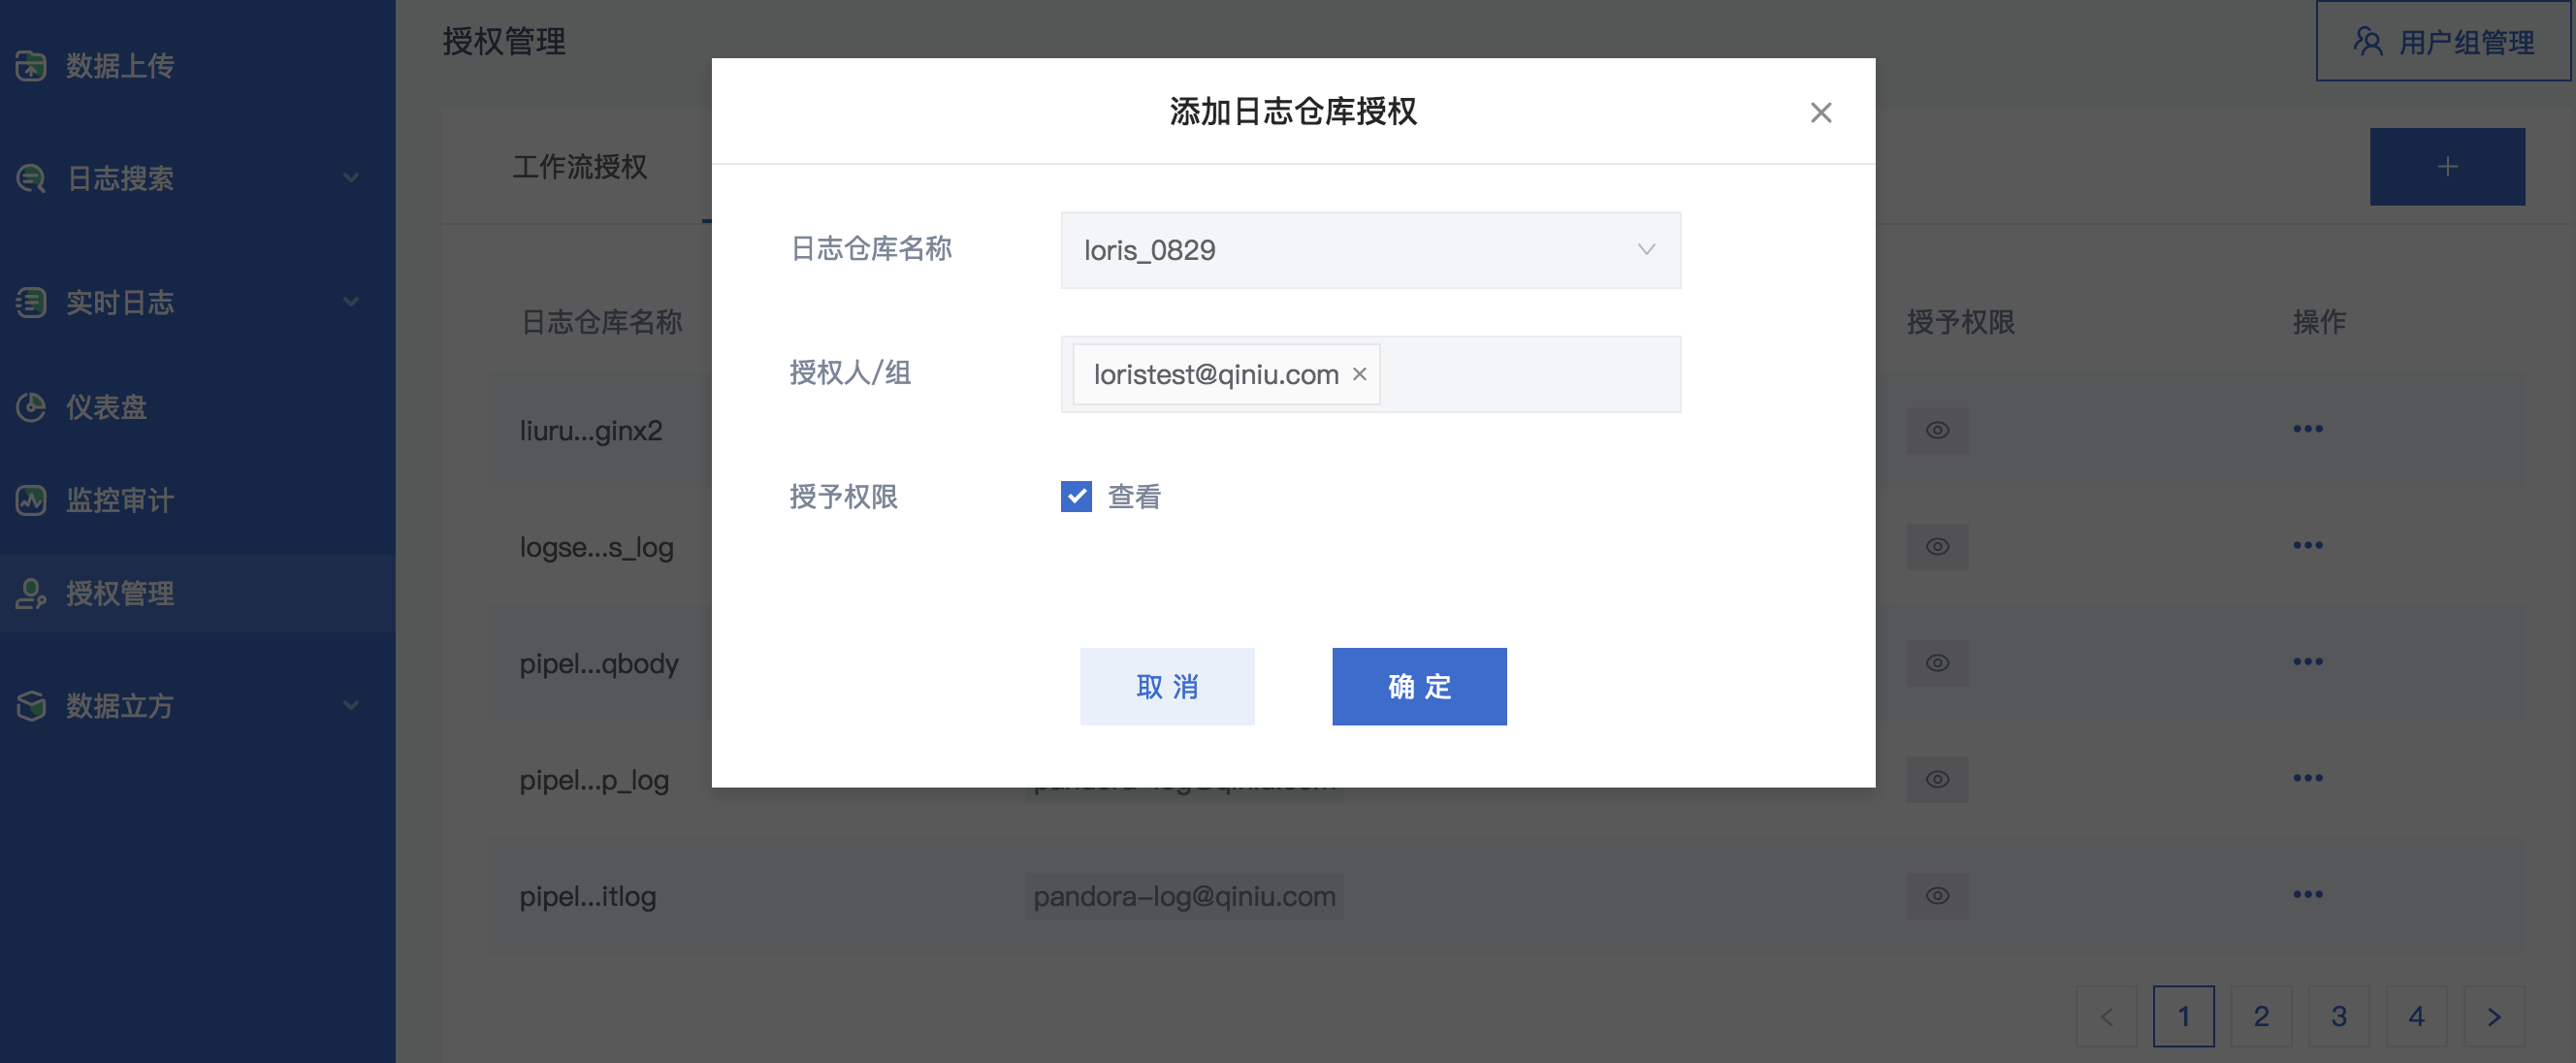The height and width of the screenshot is (1063, 2576).
Task: Click eye permission icon for pipel...itlog row
Action: coord(1937,895)
